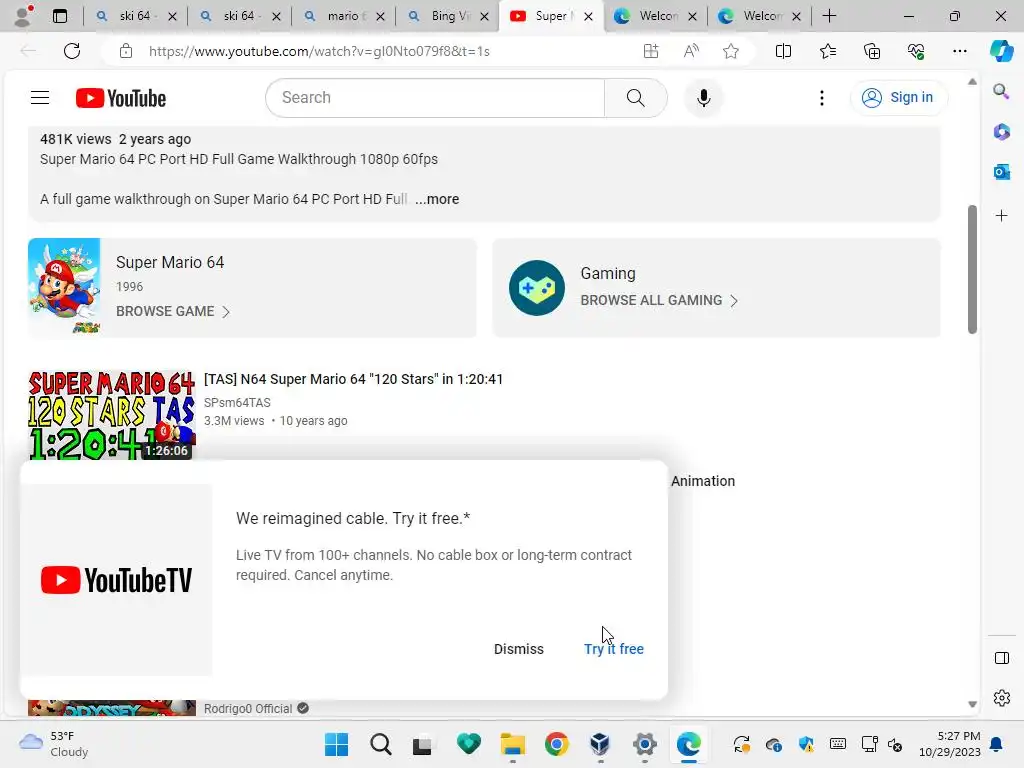Open Microsoft 365 in sidebar
1024x768 pixels.
[1001, 131]
